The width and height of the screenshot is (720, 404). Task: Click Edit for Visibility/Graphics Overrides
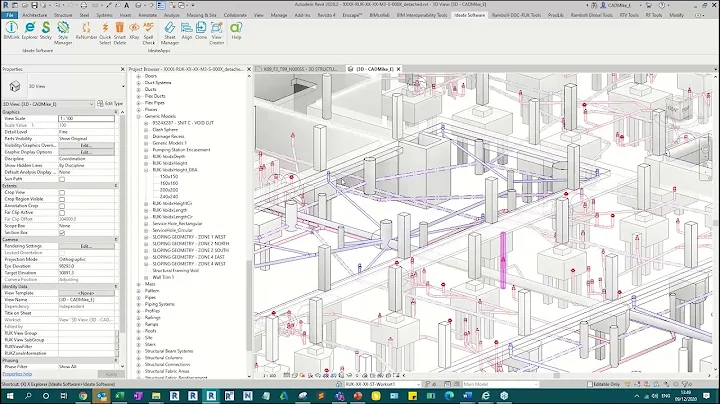pyautogui.click(x=86, y=146)
